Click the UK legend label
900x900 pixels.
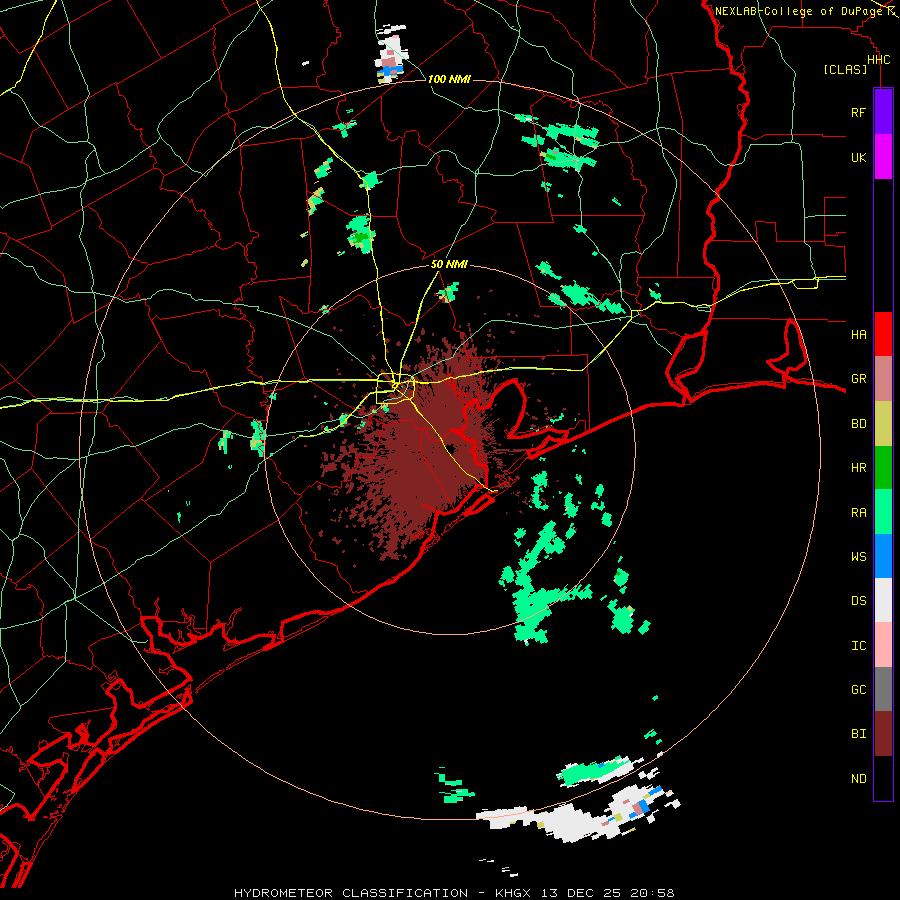coord(858,157)
